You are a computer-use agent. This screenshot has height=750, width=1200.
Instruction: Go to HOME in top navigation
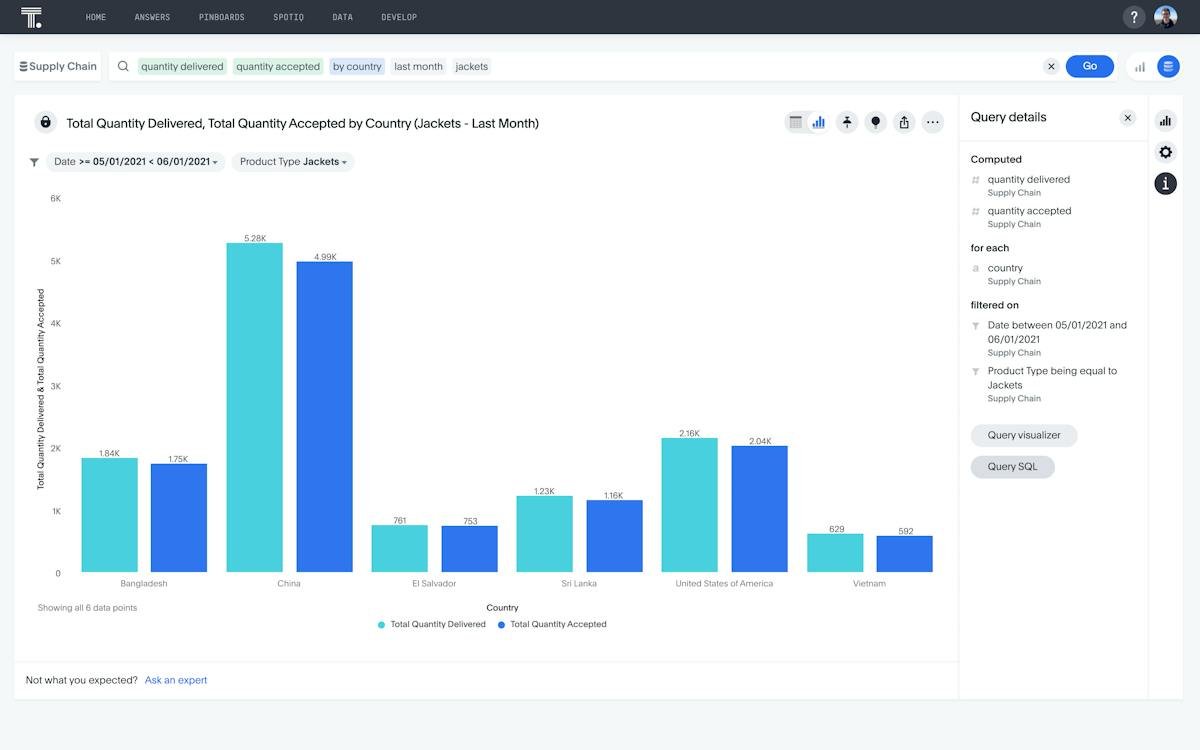96,17
